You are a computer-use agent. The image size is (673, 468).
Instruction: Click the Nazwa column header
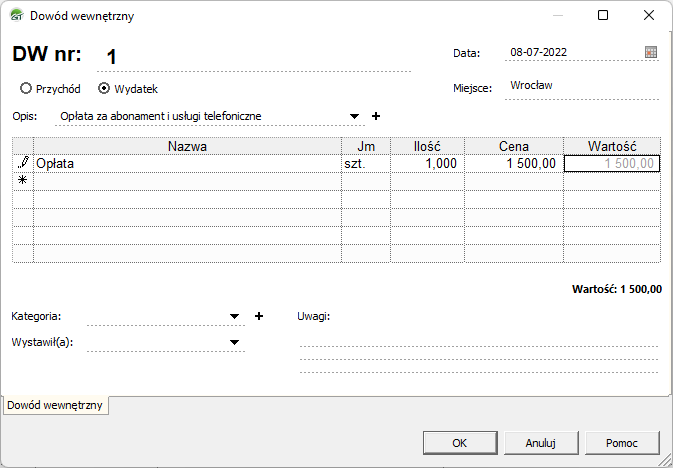pyautogui.click(x=187, y=146)
